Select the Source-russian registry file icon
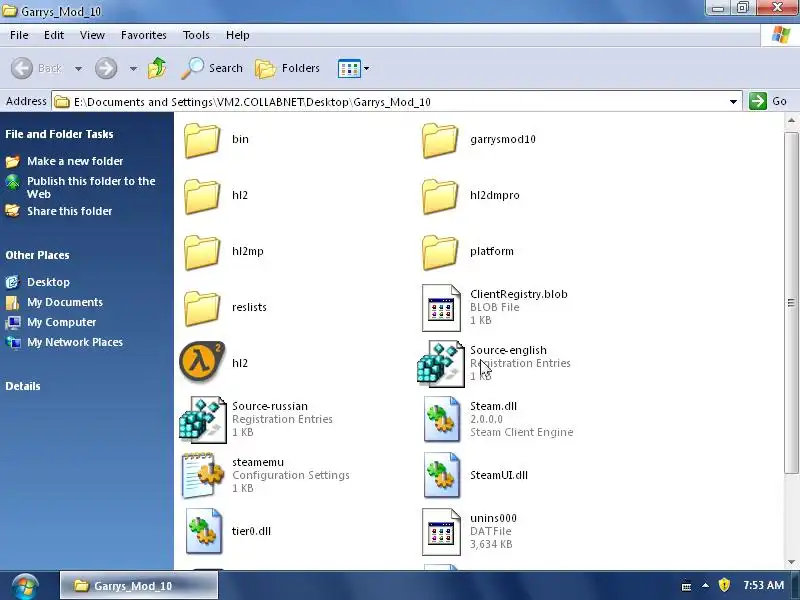 click(203, 419)
